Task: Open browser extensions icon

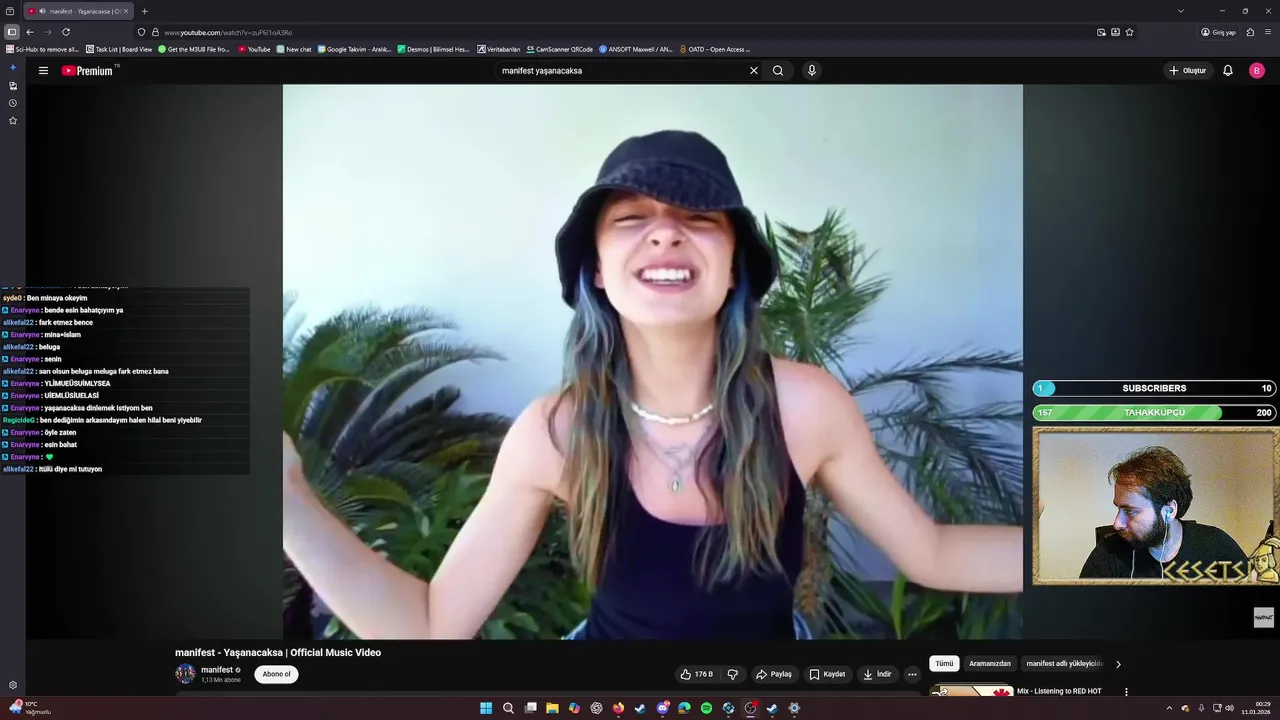Action: click(1250, 32)
